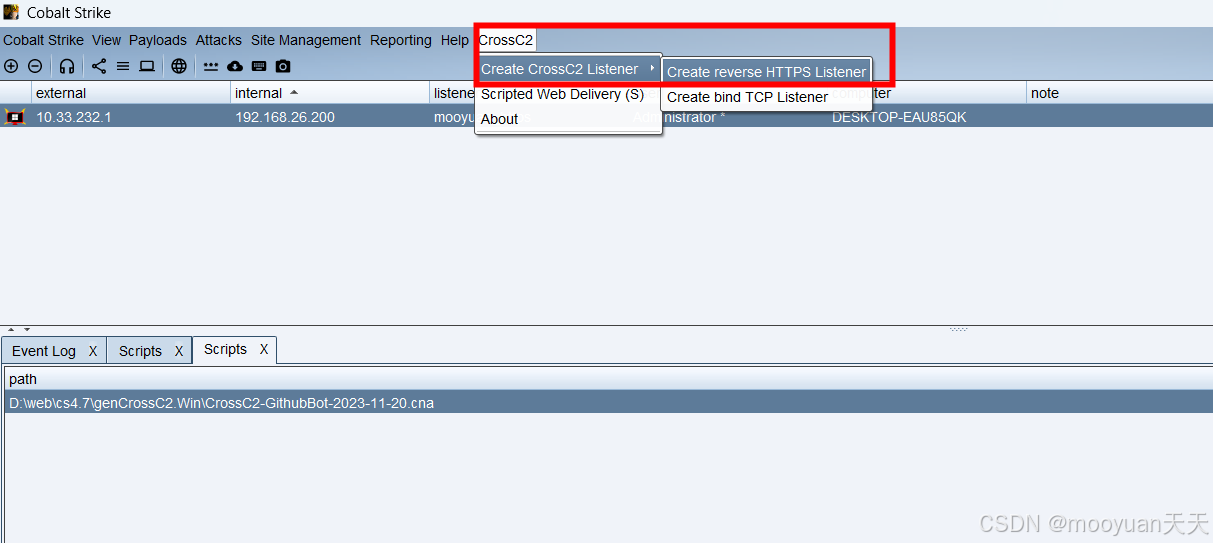Screen dimensions: 1213x543
Task: Close the Event Log tab with X
Action: [93, 351]
